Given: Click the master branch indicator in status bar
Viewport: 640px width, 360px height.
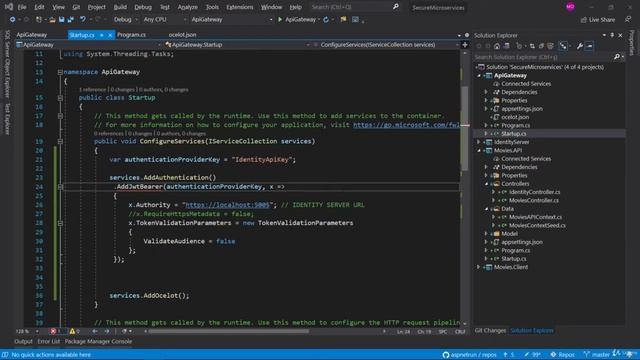Looking at the screenshot, I should 596,355.
